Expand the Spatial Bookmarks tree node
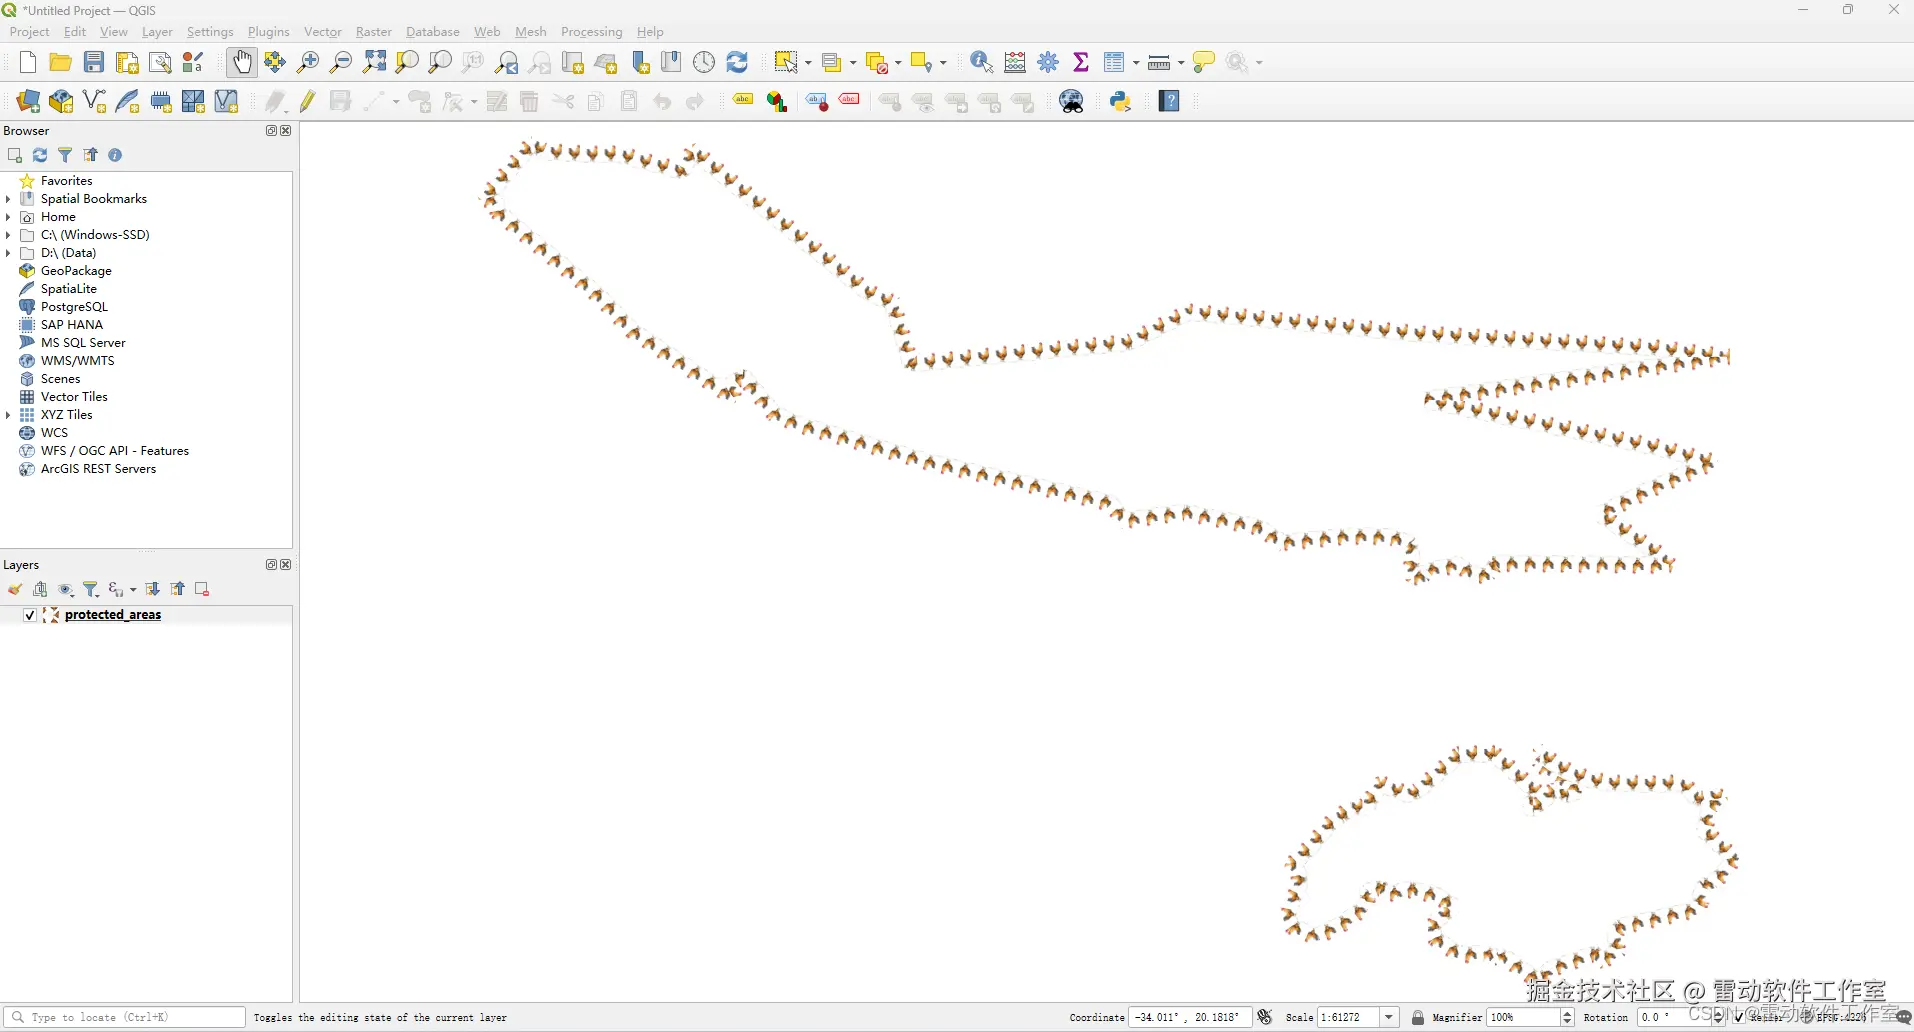The image size is (1914, 1032). pyautogui.click(x=8, y=199)
